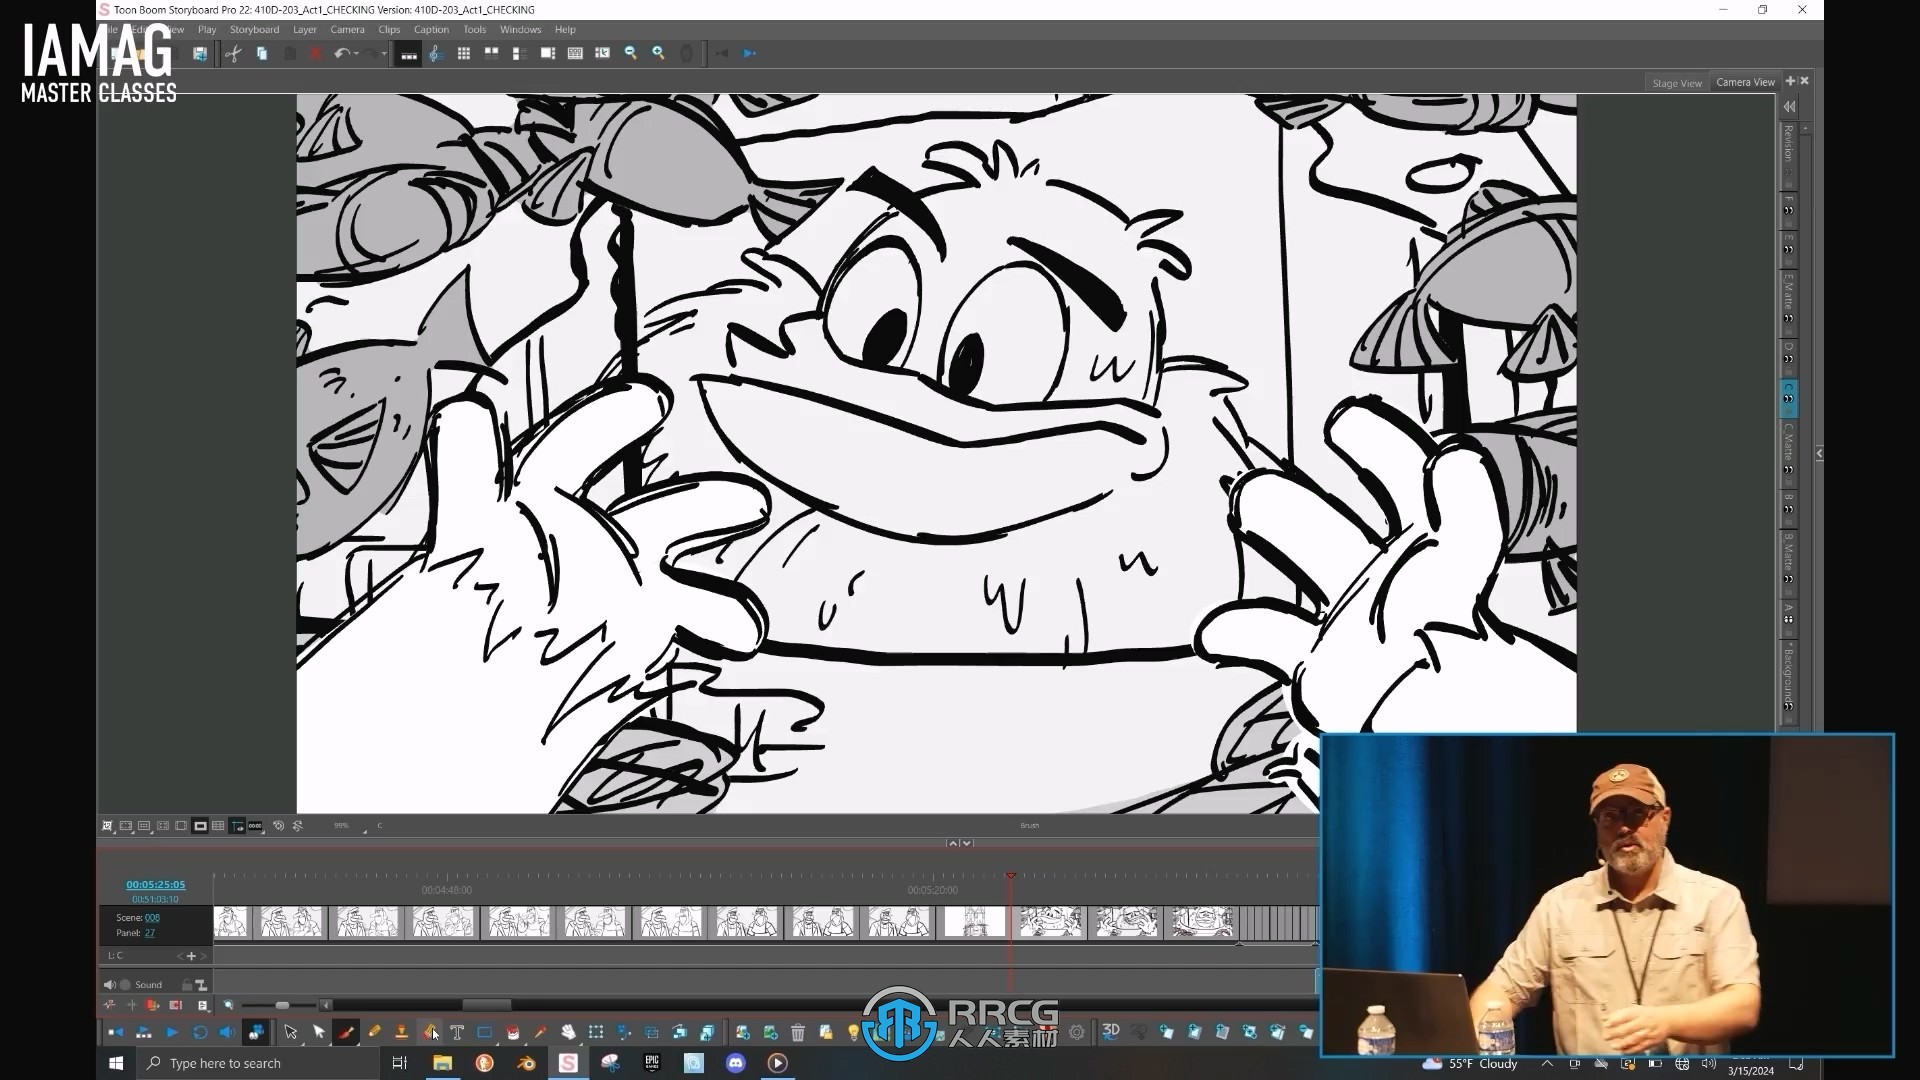
Task: Choose the Cutter marquee tool
Action: pyautogui.click(x=596, y=1032)
